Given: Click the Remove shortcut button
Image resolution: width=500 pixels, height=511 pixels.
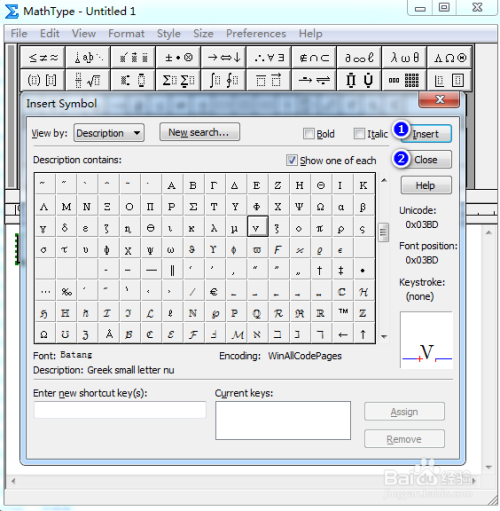Looking at the screenshot, I should click(x=404, y=439).
